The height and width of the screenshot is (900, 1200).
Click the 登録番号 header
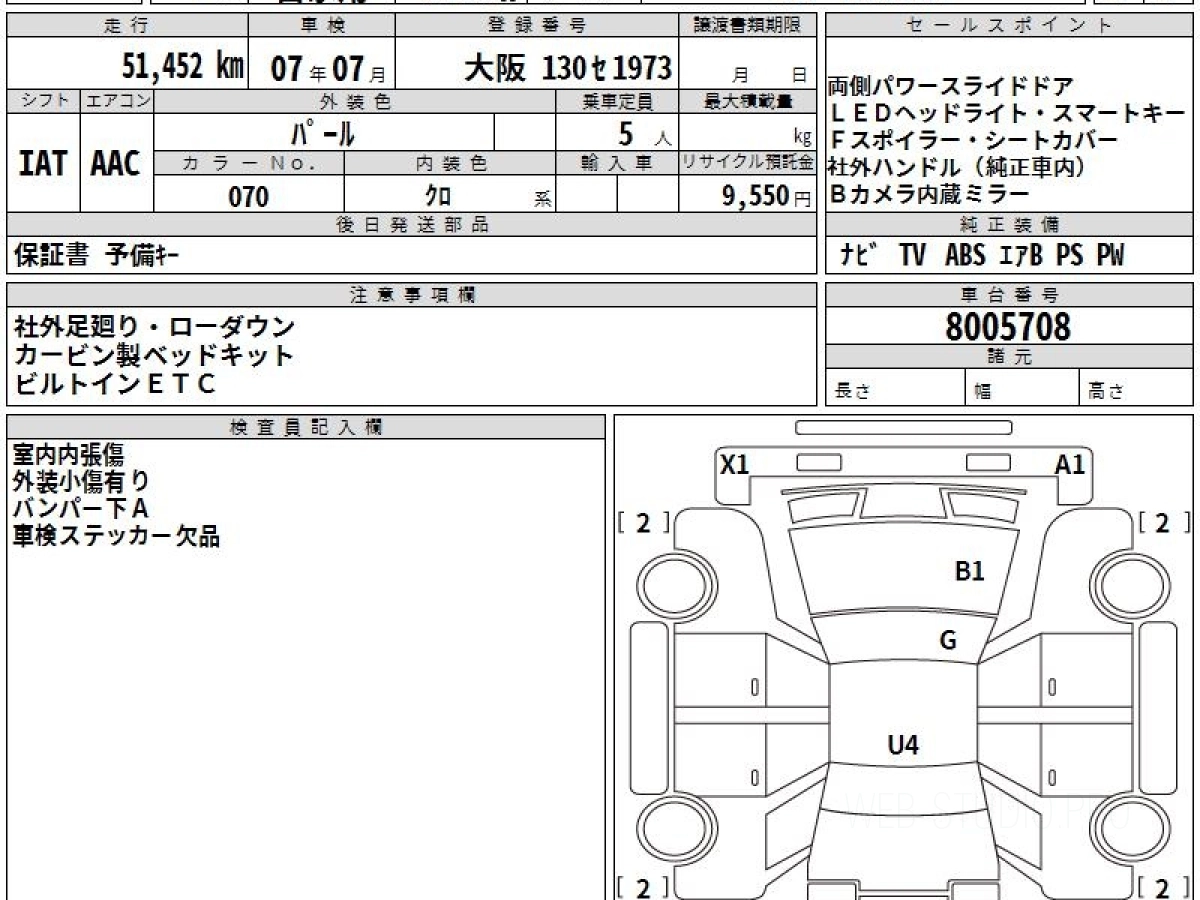(x=537, y=25)
